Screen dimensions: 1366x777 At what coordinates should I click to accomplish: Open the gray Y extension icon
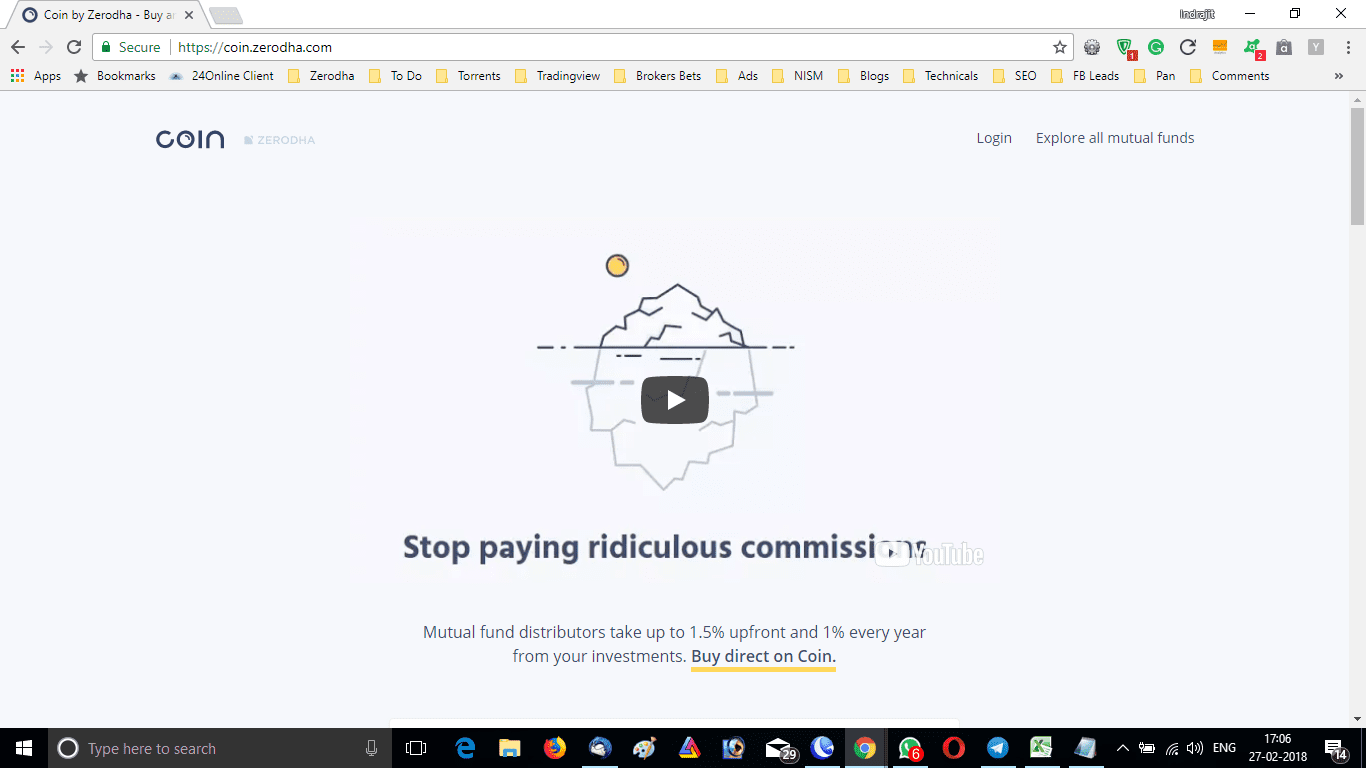(x=1316, y=47)
